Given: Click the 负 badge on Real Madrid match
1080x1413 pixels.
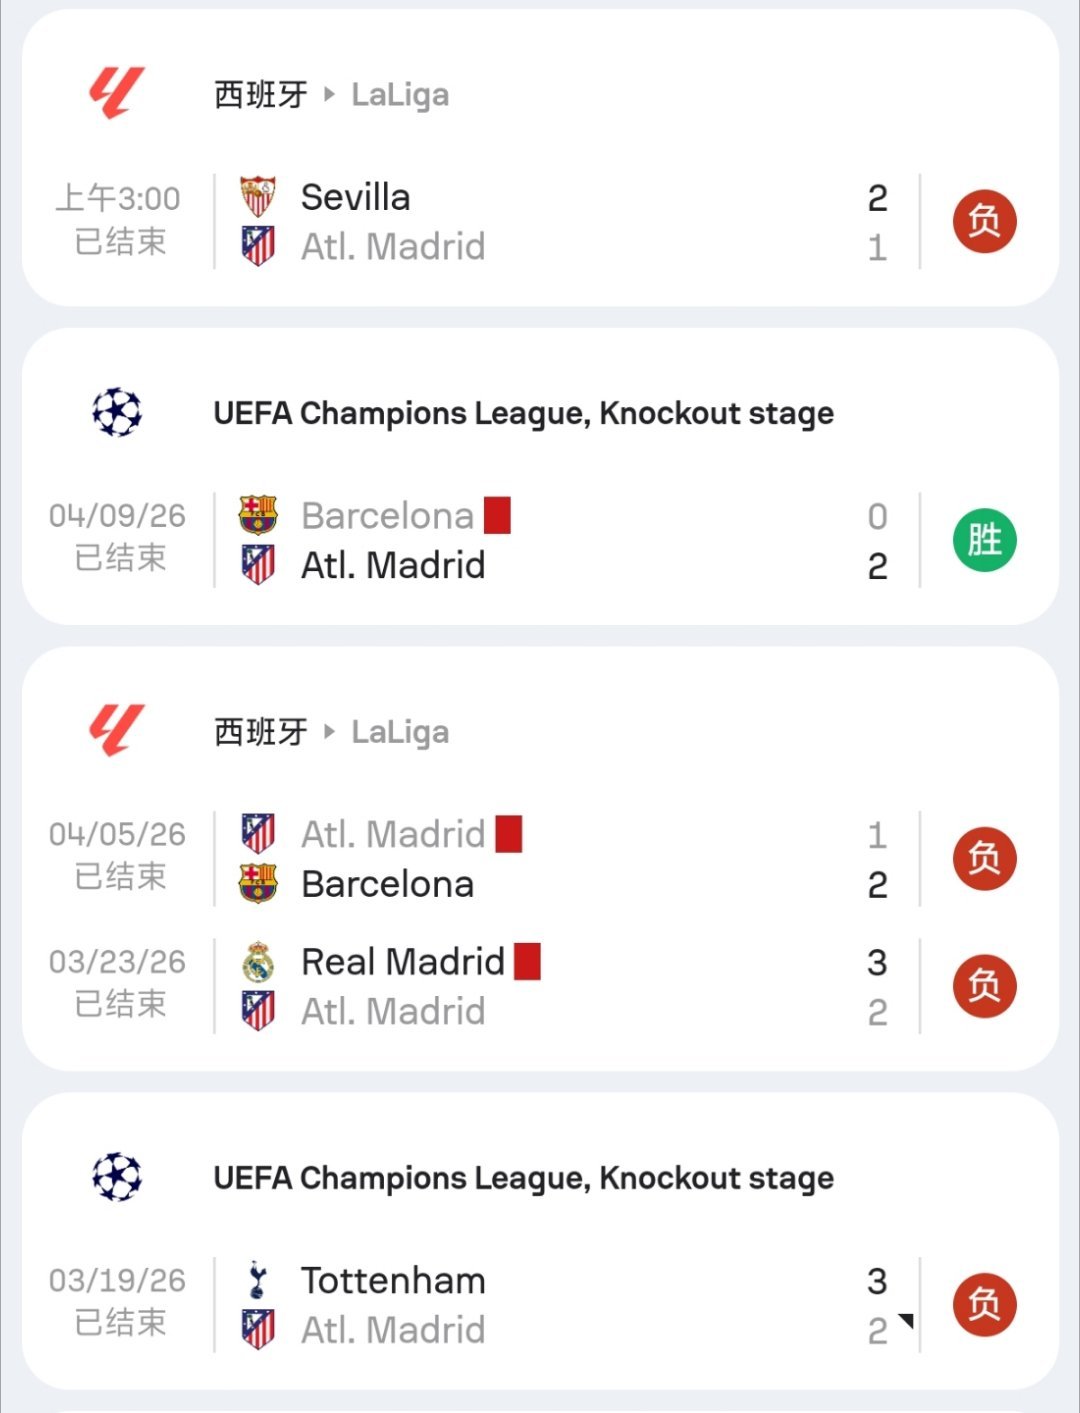Looking at the screenshot, I should click(984, 986).
